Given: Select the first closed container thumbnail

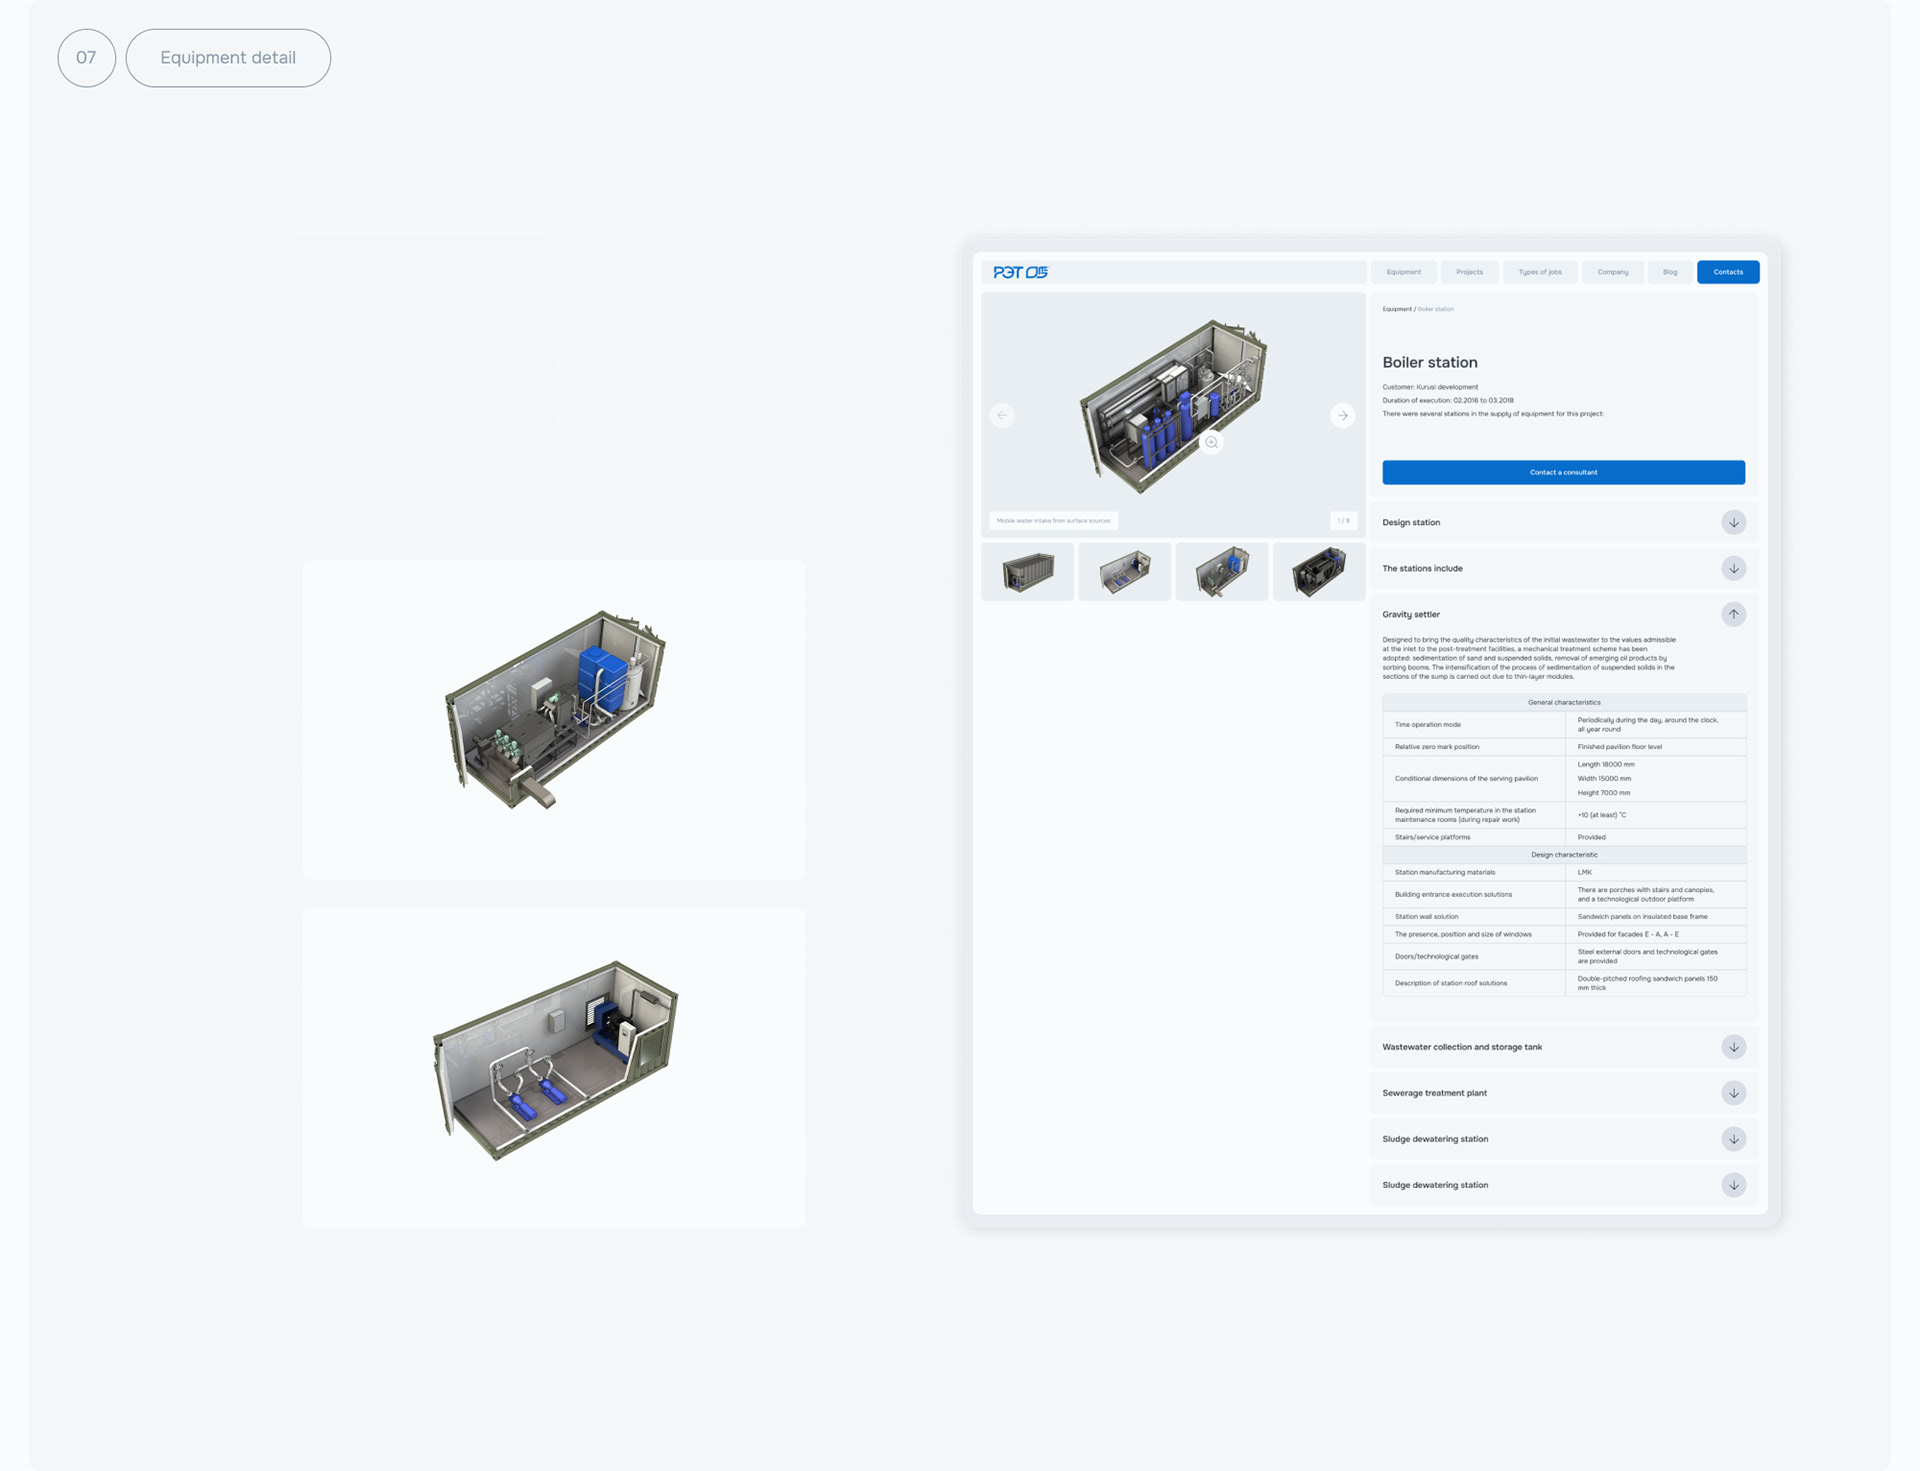Looking at the screenshot, I should (x=1027, y=572).
